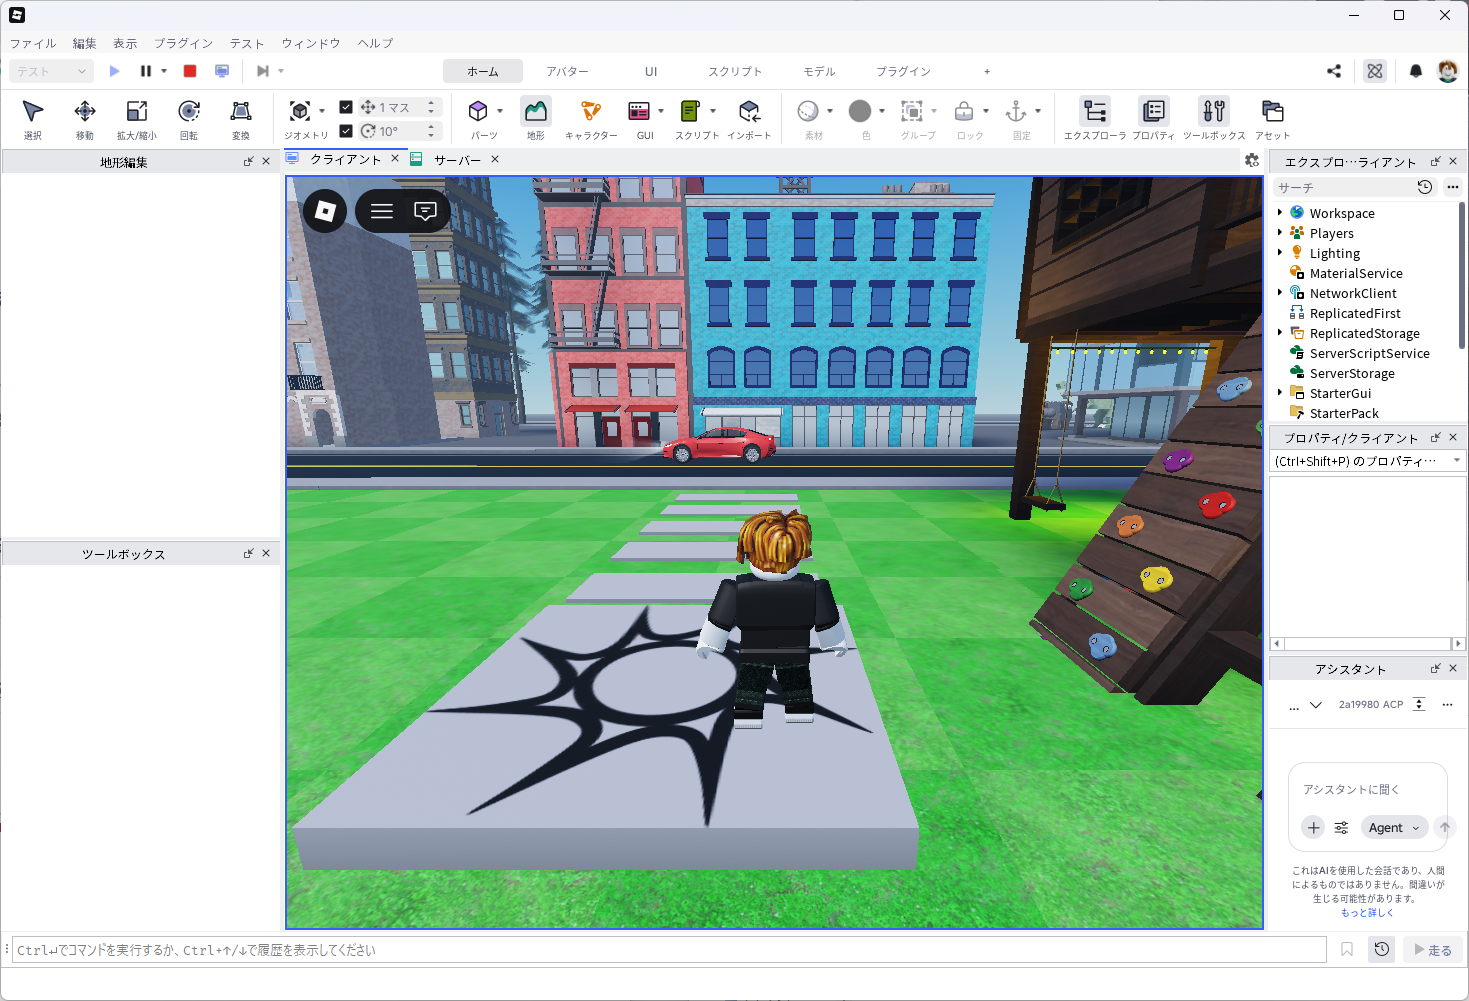Open the 地形 terrain editor tool
Viewport: 1469px width, 1001px height.
(x=536, y=119)
